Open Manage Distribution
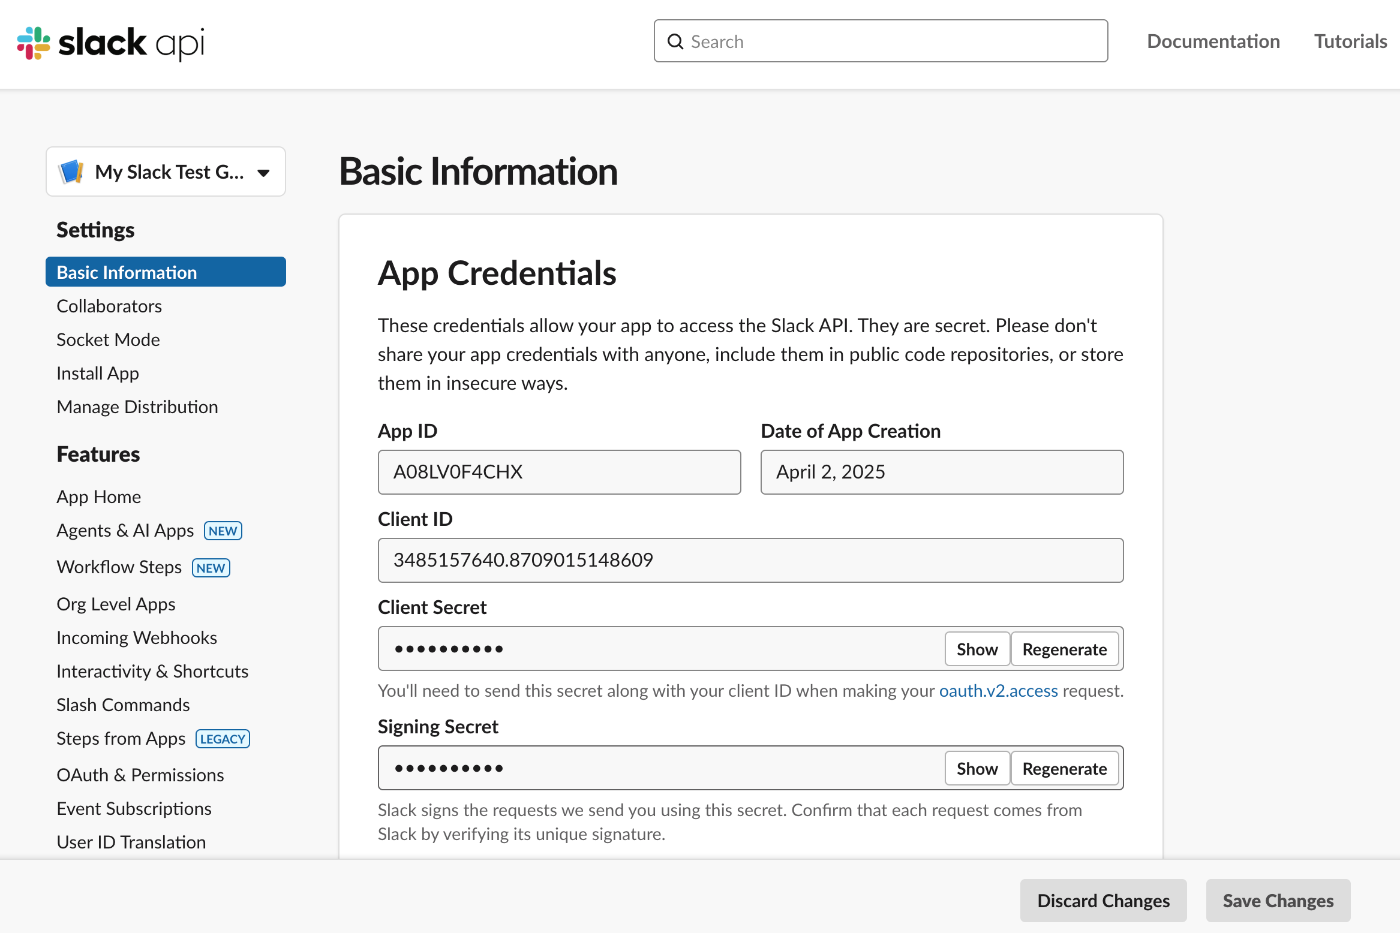 (137, 407)
